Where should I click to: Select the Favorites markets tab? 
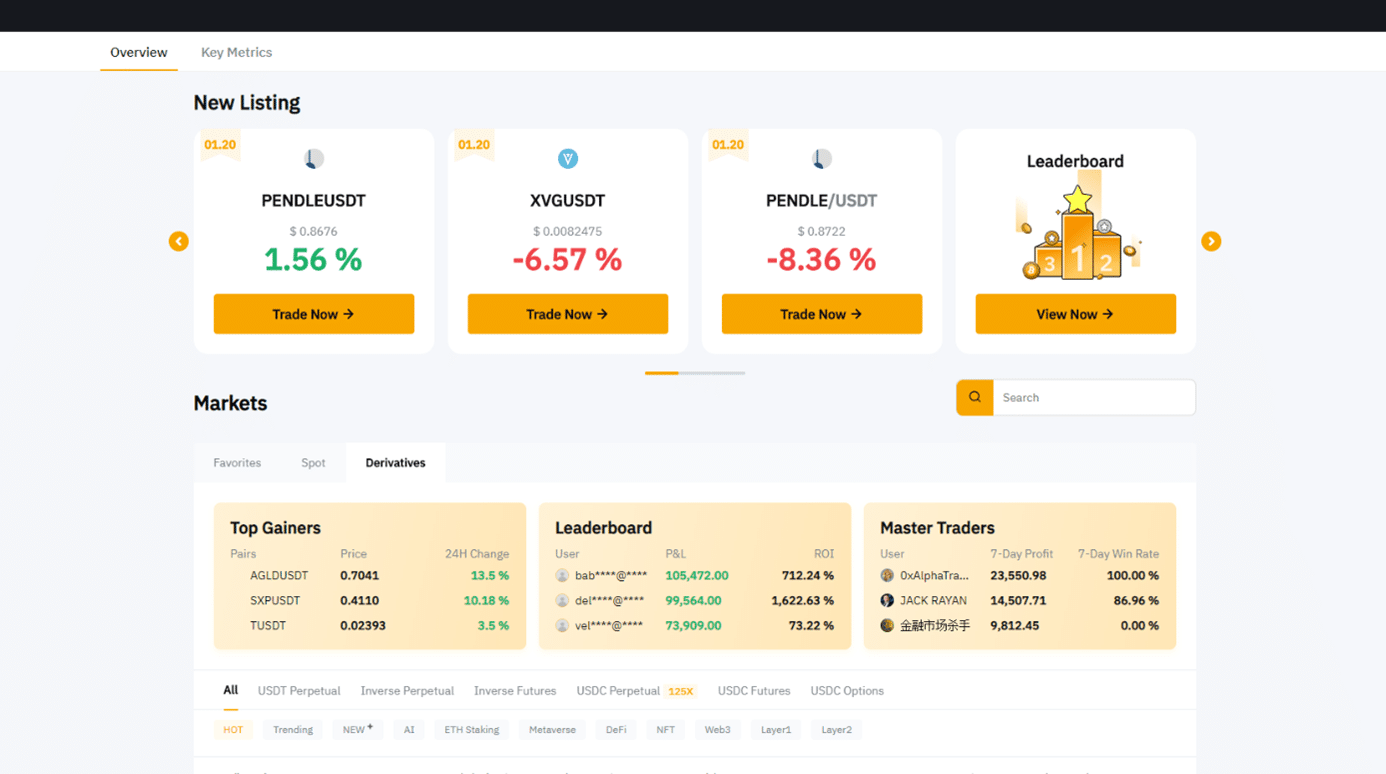[237, 463]
